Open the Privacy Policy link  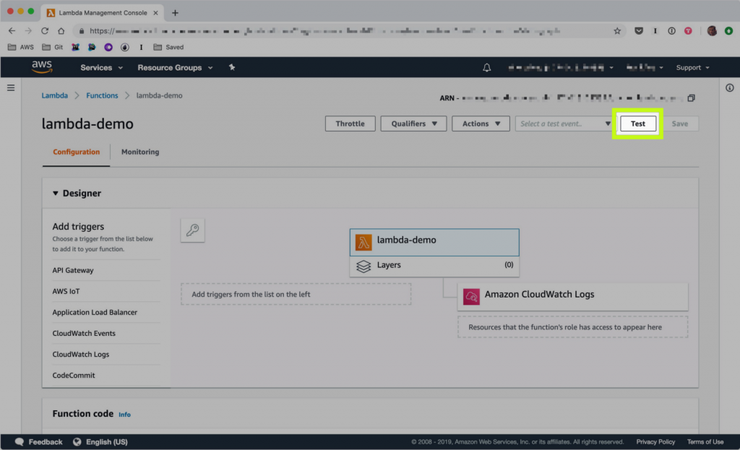tap(655, 442)
